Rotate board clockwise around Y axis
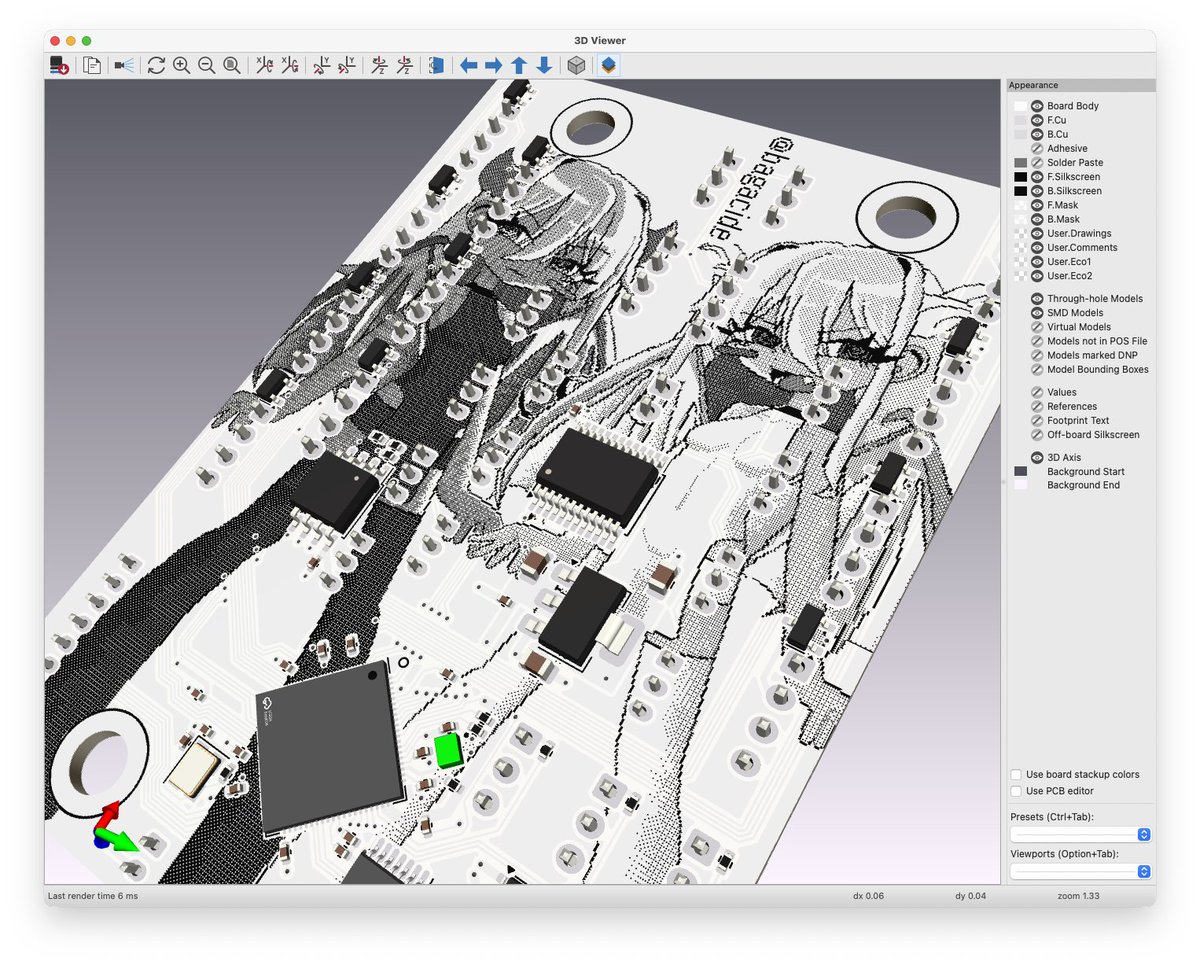Viewport: 1200px width, 965px height. point(322,65)
